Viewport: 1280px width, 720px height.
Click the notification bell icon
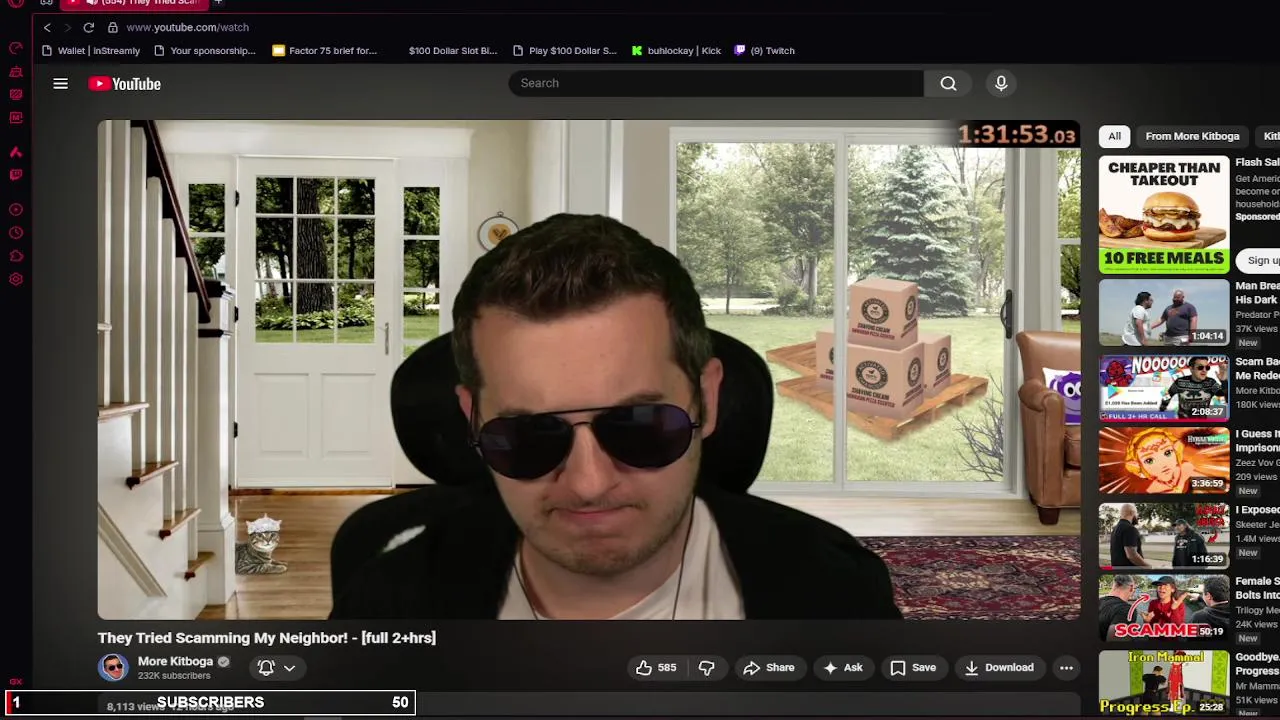click(x=266, y=668)
